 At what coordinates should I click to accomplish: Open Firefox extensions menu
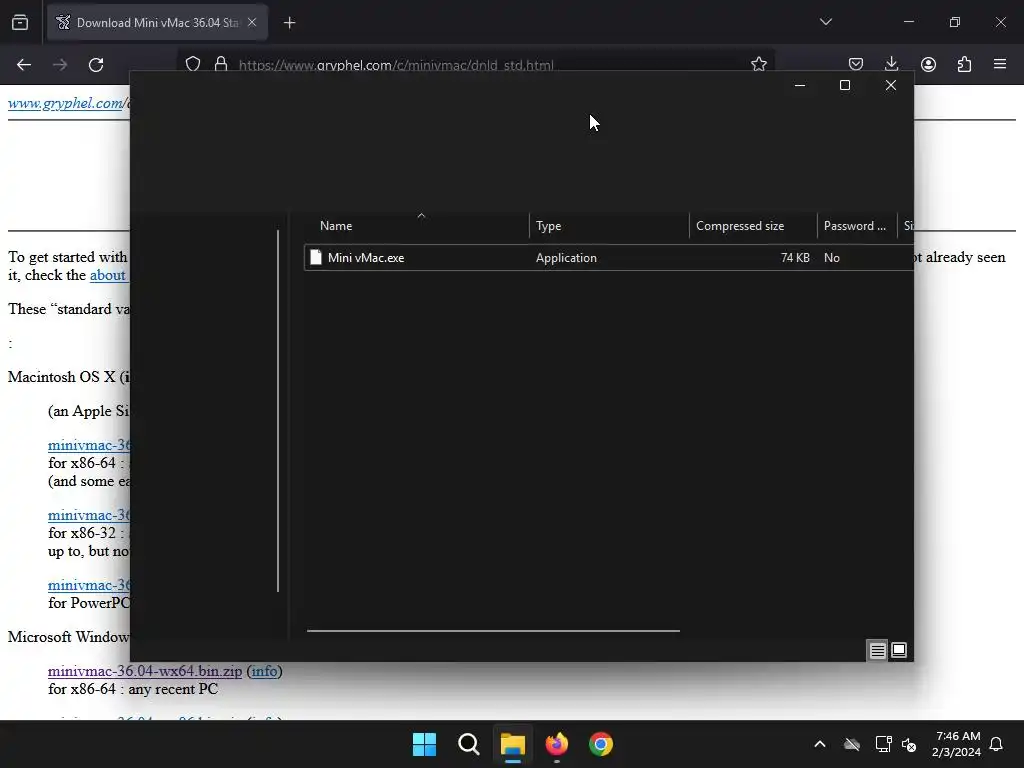[x=964, y=64]
